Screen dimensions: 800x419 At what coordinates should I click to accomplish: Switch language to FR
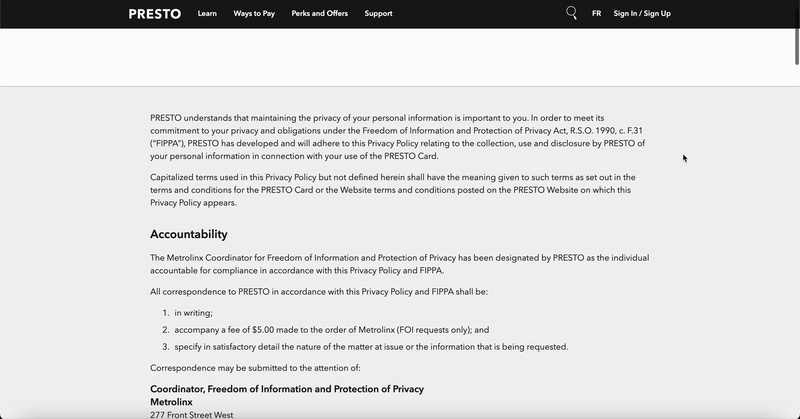click(596, 14)
